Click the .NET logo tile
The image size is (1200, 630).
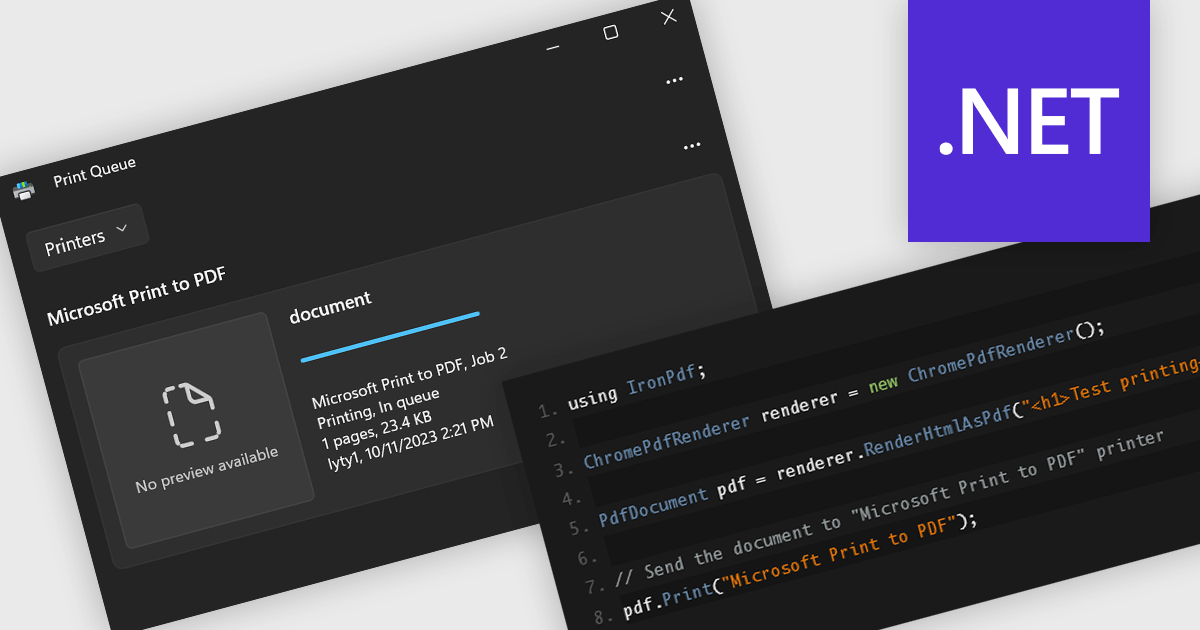1028,121
